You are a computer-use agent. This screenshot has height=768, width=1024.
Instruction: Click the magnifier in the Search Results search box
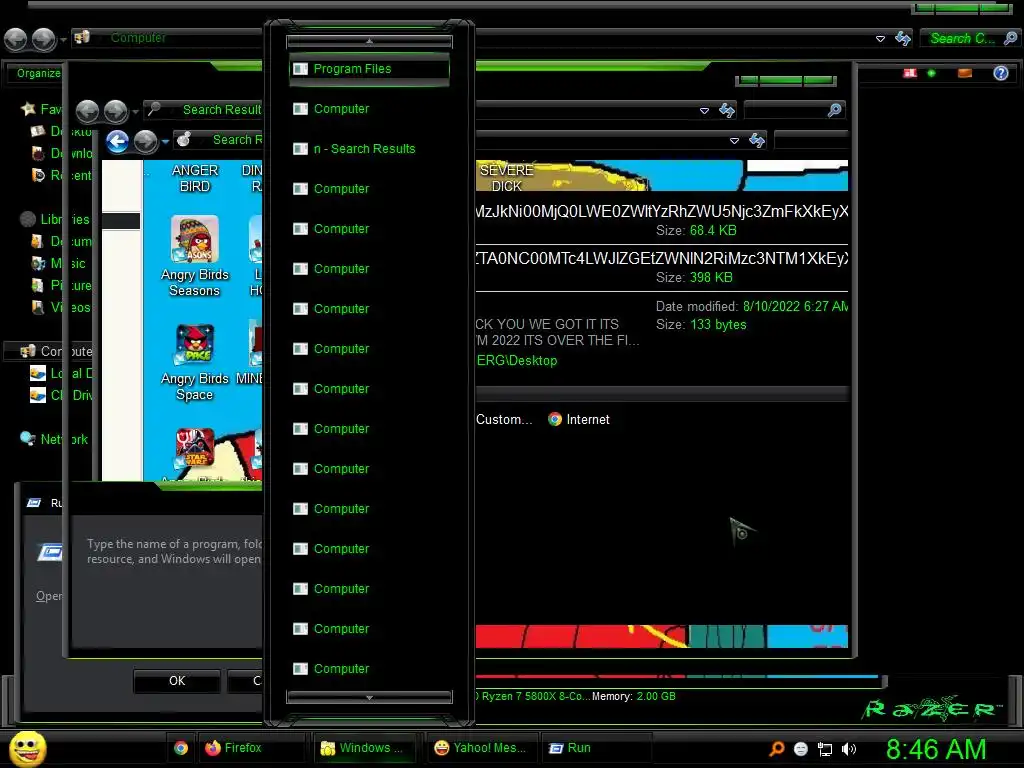834,110
